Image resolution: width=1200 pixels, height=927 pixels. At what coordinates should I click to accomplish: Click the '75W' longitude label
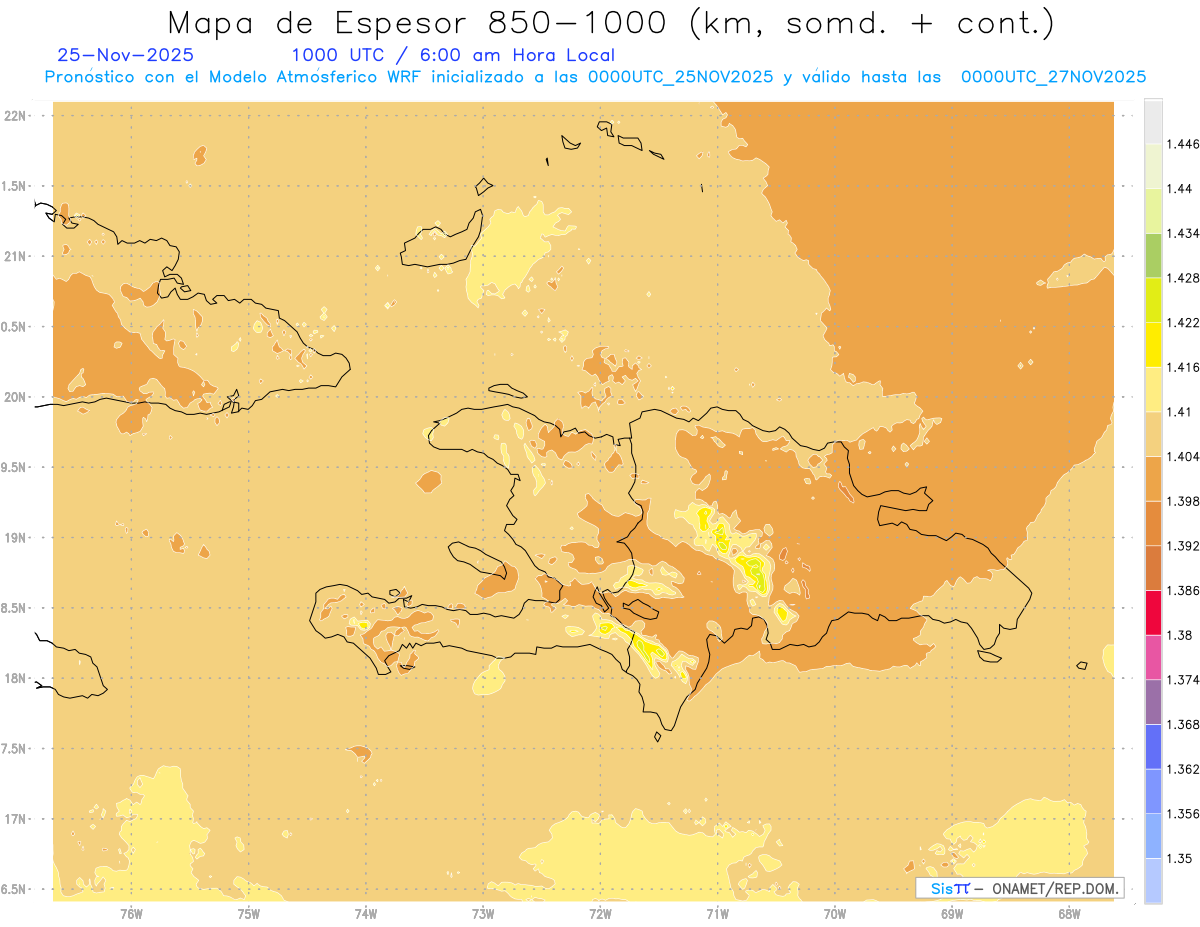pyautogui.click(x=249, y=914)
